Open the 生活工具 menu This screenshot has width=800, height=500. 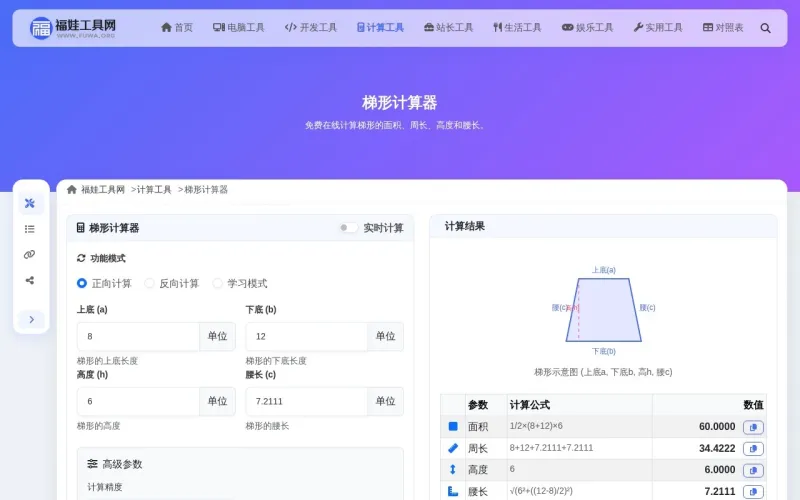click(517, 28)
